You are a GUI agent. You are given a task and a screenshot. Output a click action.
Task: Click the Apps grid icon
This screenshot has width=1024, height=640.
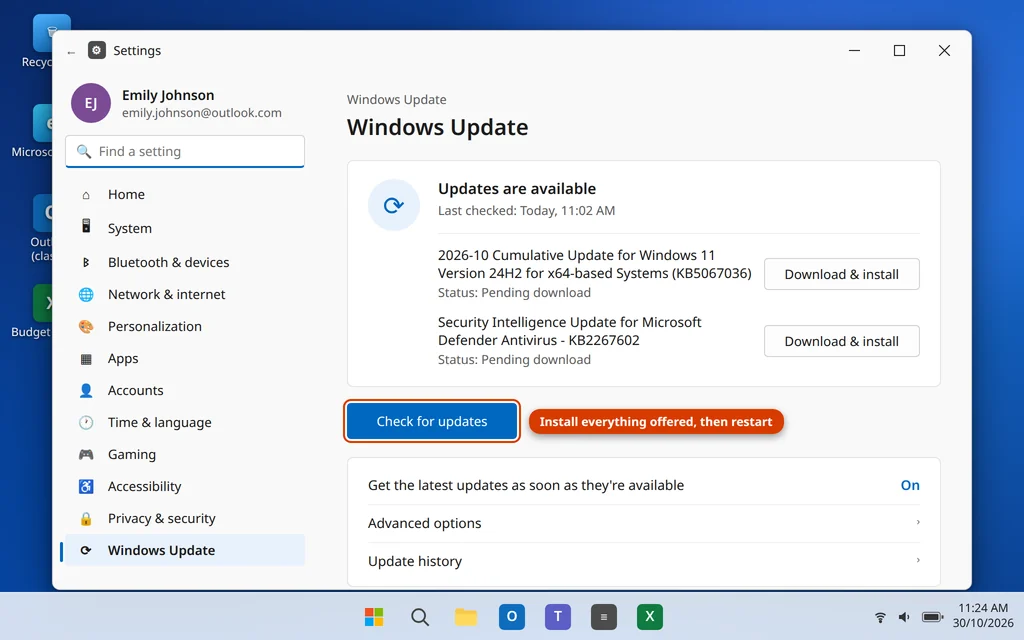point(86,359)
